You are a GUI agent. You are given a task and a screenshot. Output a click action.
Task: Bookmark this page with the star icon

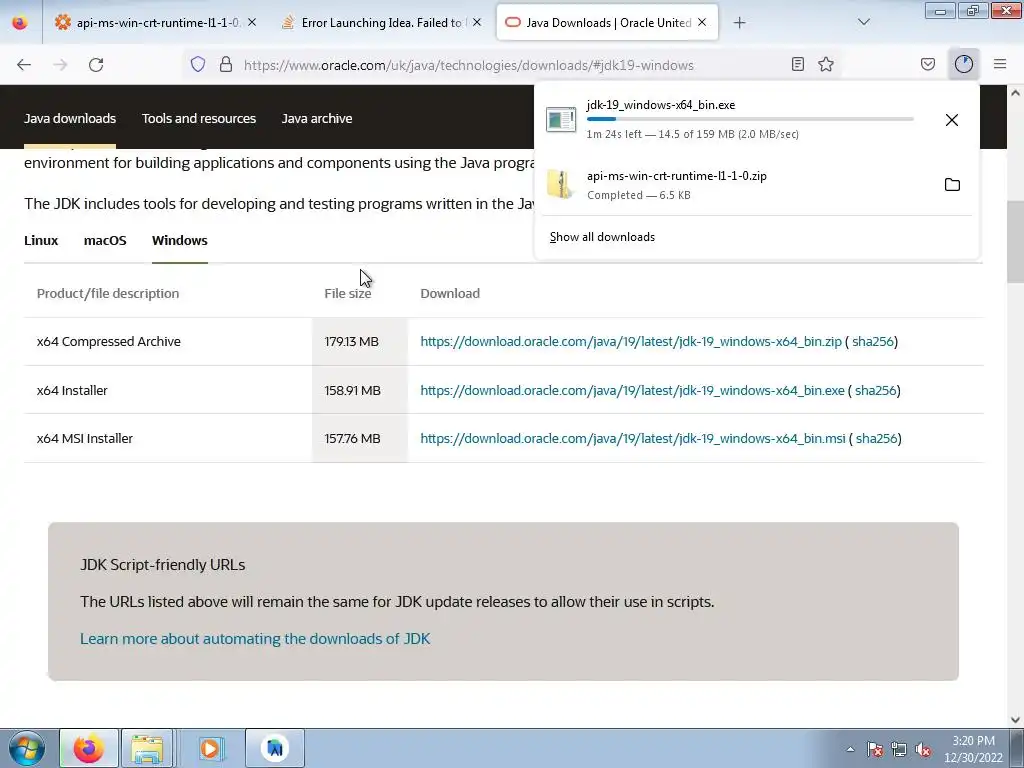coord(826,64)
